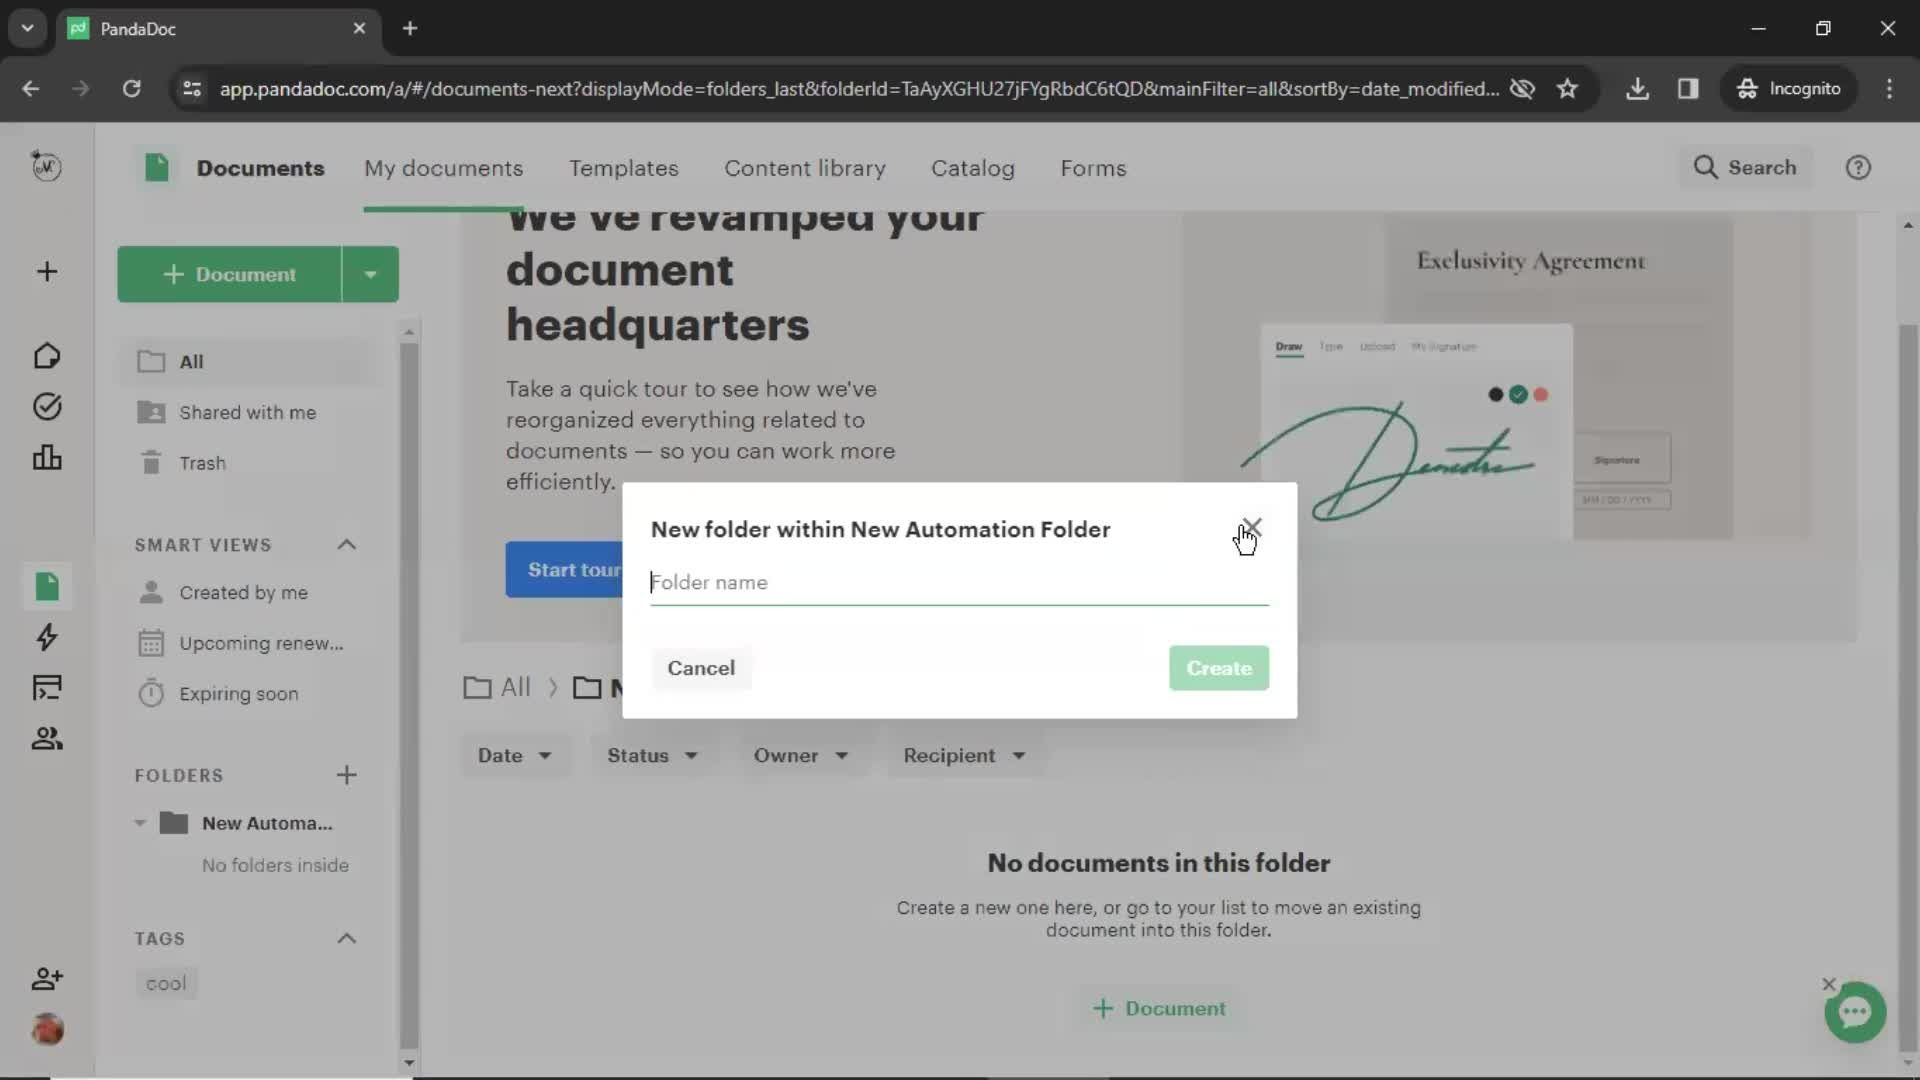Click the Integrations icon in sidebar
This screenshot has width=1920, height=1080.
tap(46, 687)
